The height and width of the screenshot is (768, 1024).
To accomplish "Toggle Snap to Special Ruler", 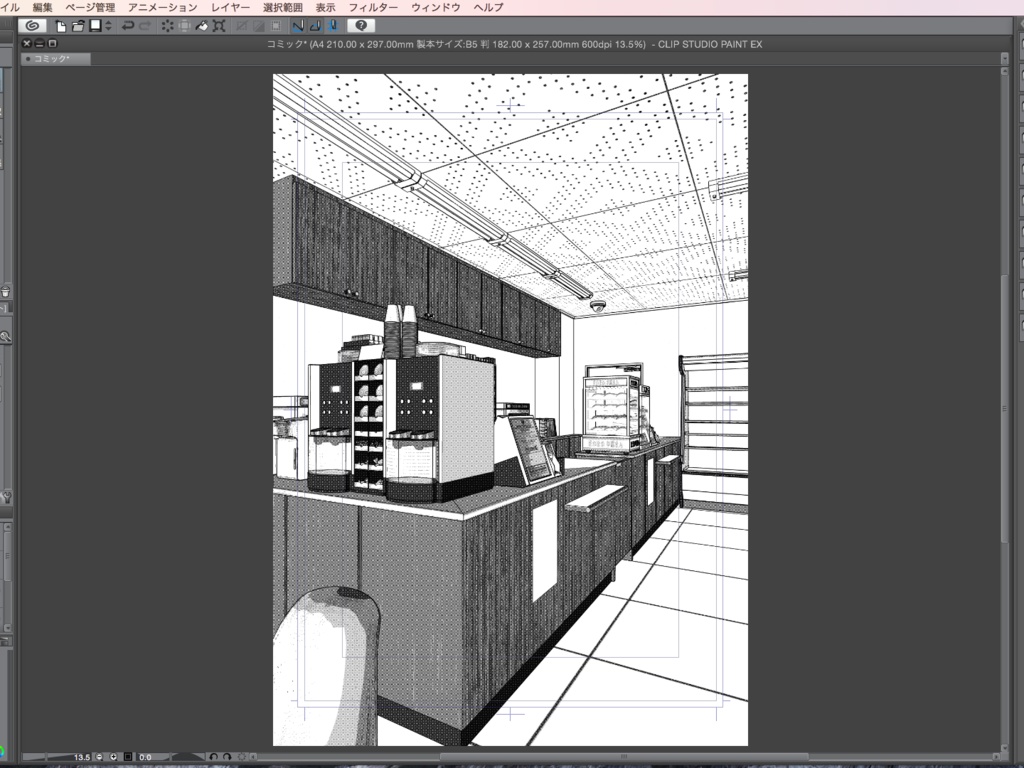I will pyautogui.click(x=315, y=26).
